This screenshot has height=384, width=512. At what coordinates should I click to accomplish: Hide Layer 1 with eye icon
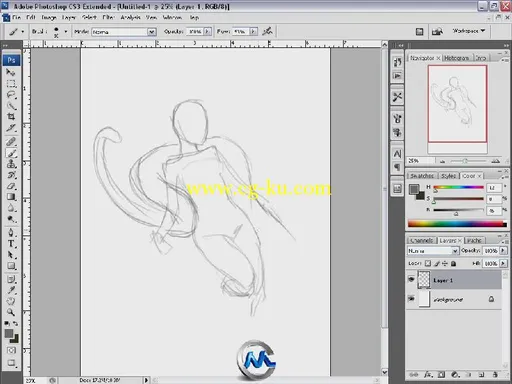[411, 279]
